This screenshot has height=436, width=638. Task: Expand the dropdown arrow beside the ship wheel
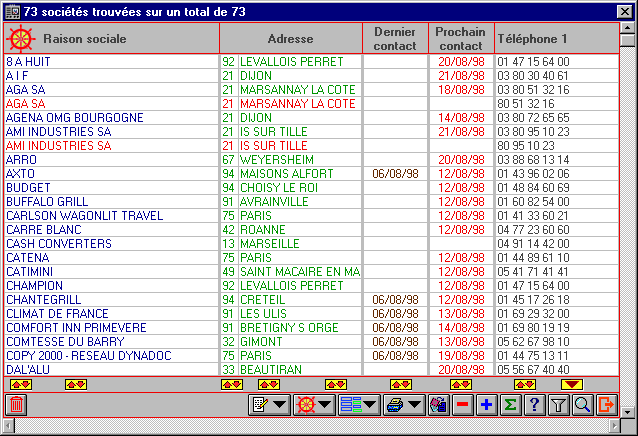tap(325, 405)
